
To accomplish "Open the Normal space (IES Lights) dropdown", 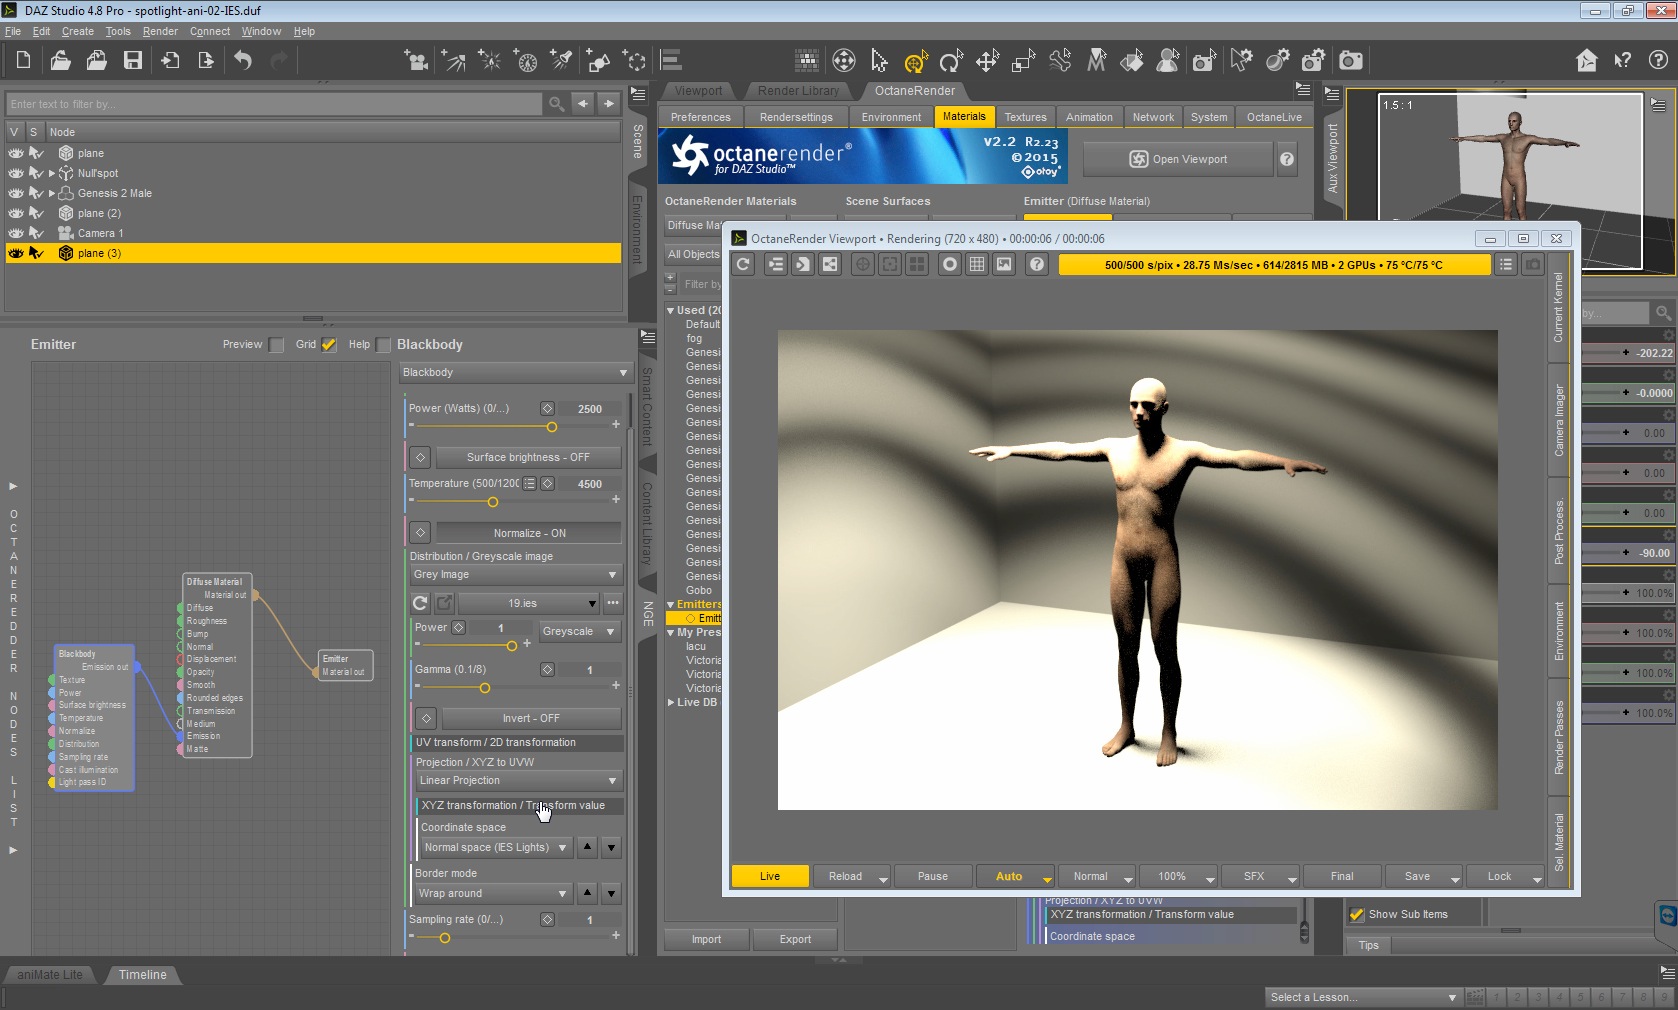I will click(x=496, y=847).
